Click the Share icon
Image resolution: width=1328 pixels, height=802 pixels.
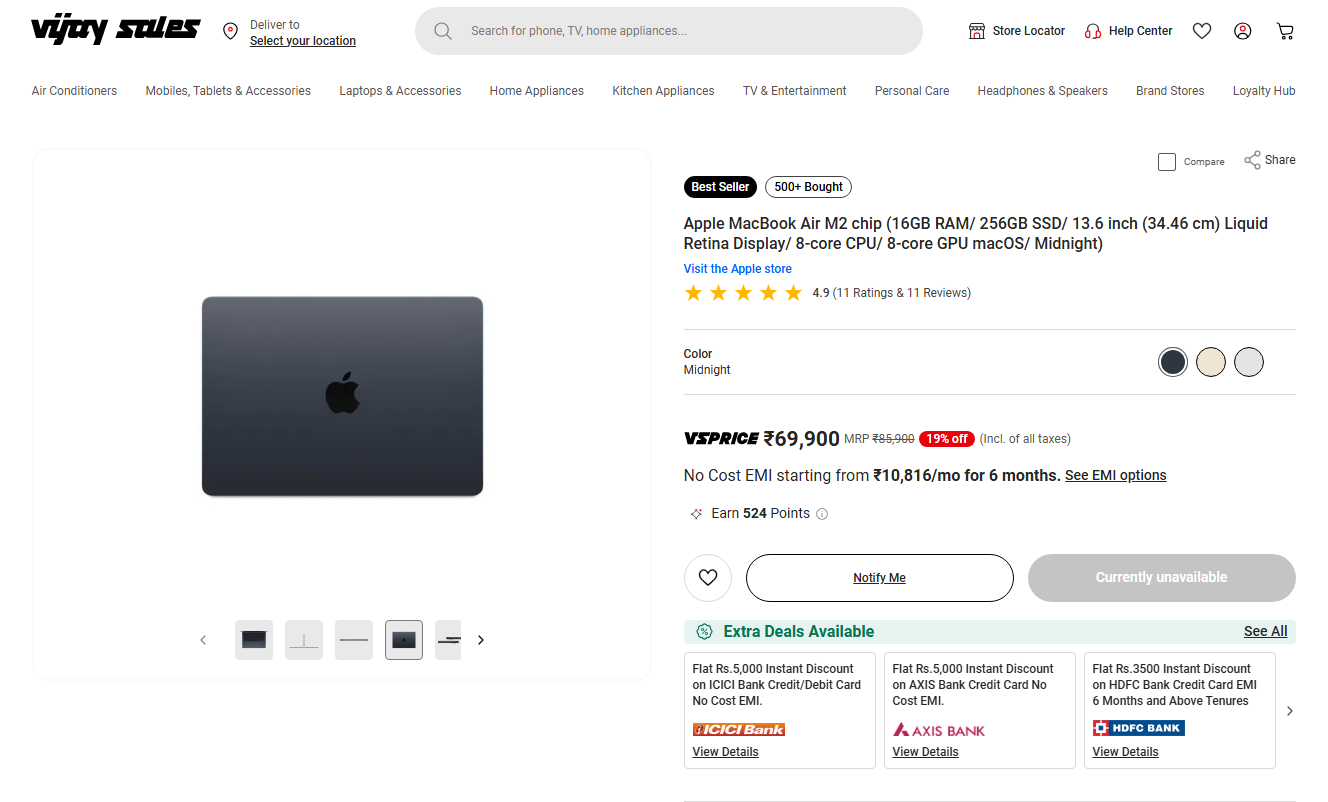(x=1252, y=160)
